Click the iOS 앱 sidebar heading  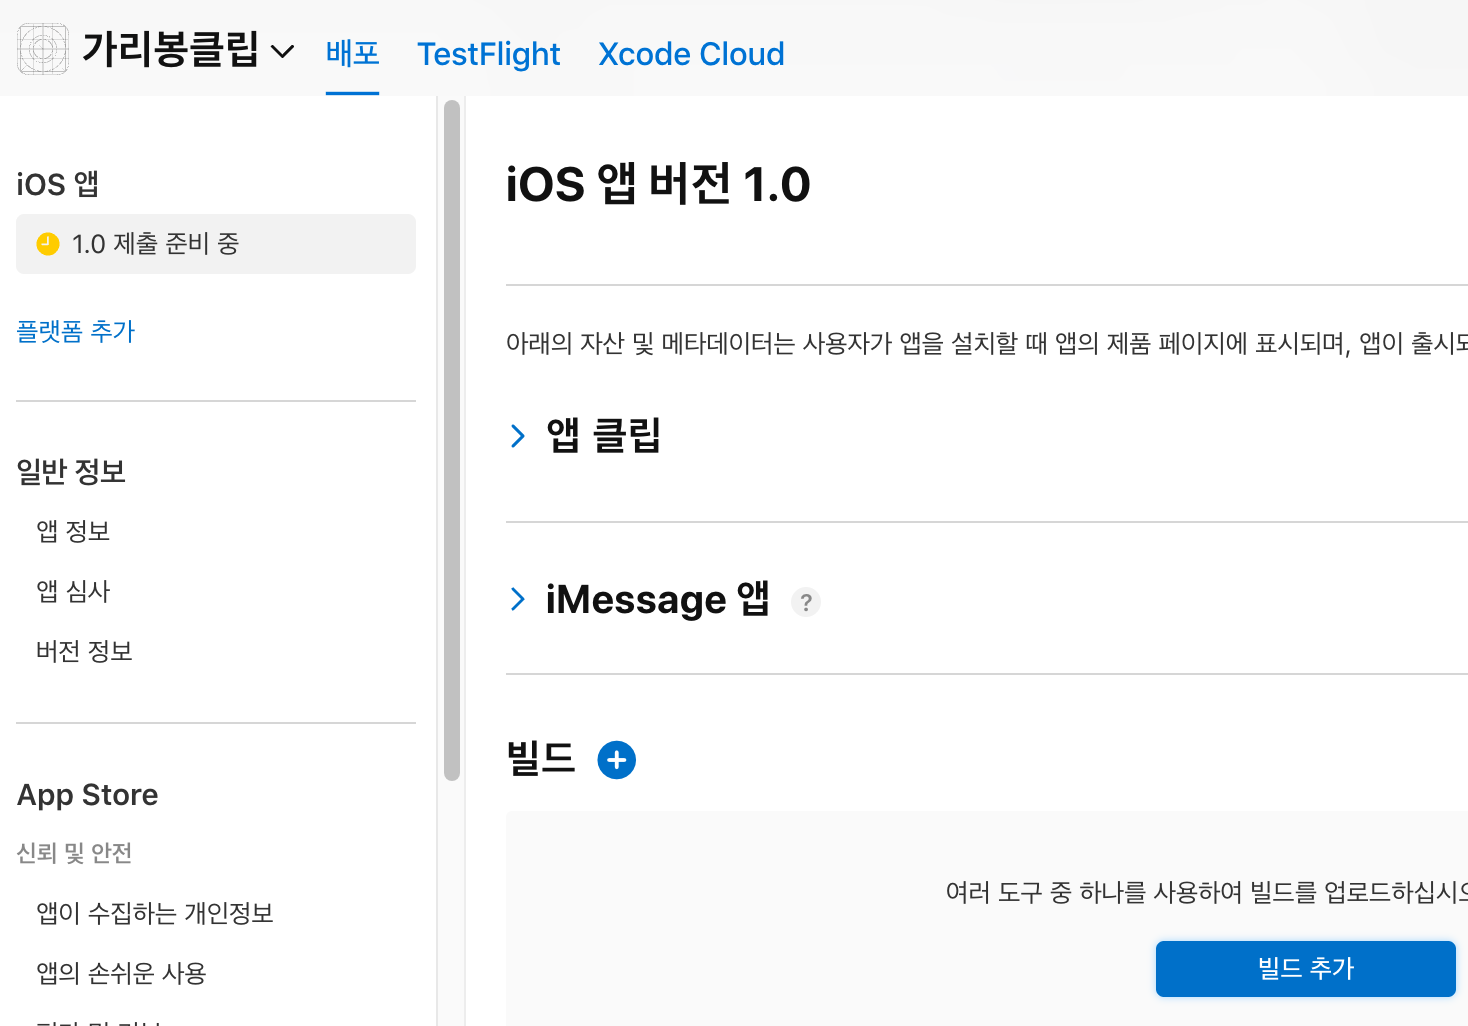point(58,184)
